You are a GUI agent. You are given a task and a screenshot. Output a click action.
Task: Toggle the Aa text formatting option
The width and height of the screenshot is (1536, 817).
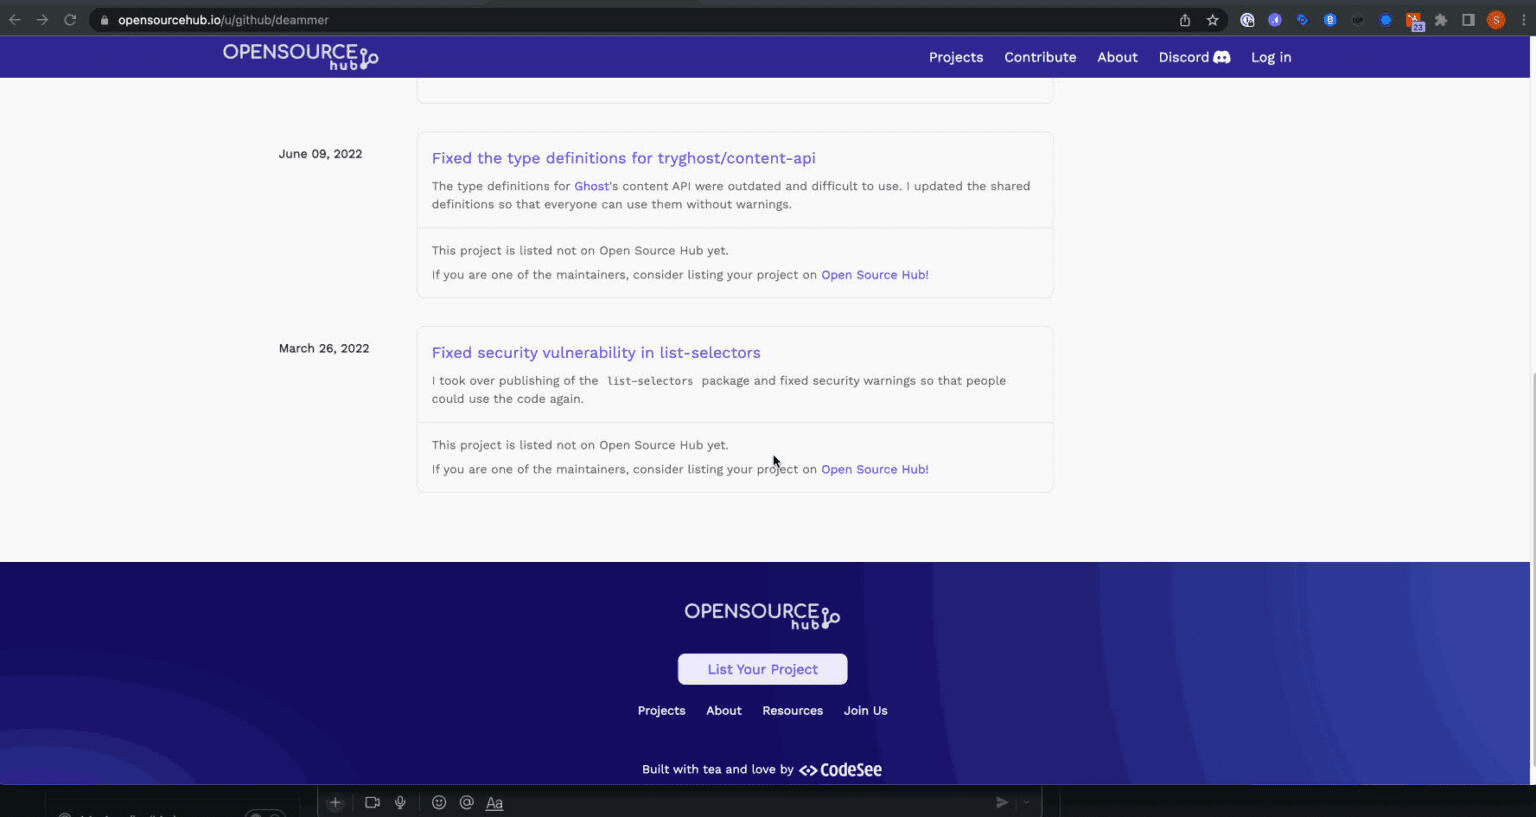point(494,802)
